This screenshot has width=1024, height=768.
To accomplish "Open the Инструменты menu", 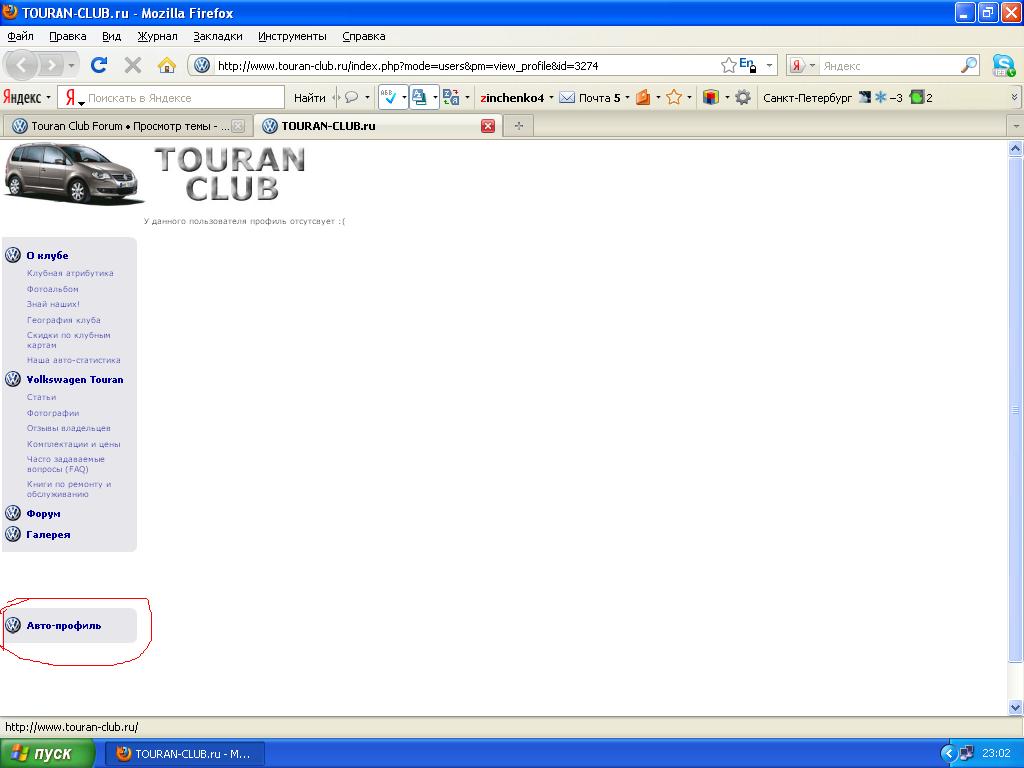I will 292,36.
